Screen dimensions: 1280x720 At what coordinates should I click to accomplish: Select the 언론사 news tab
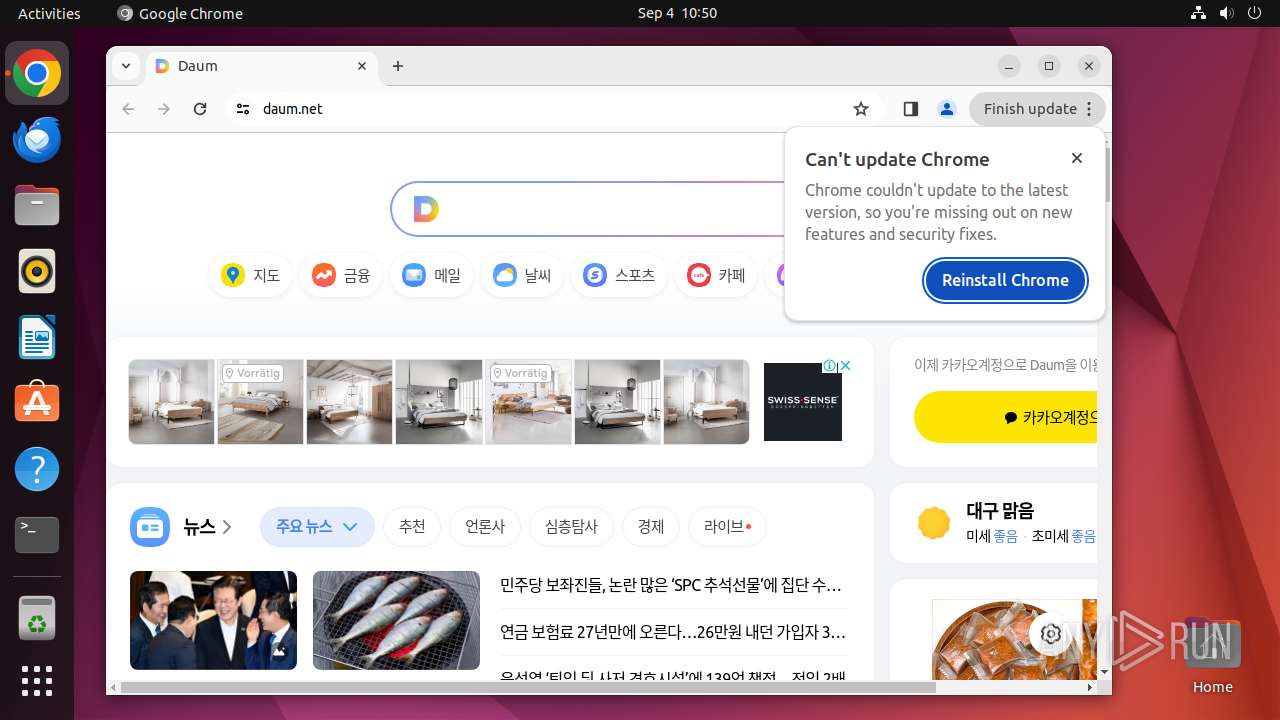(485, 527)
